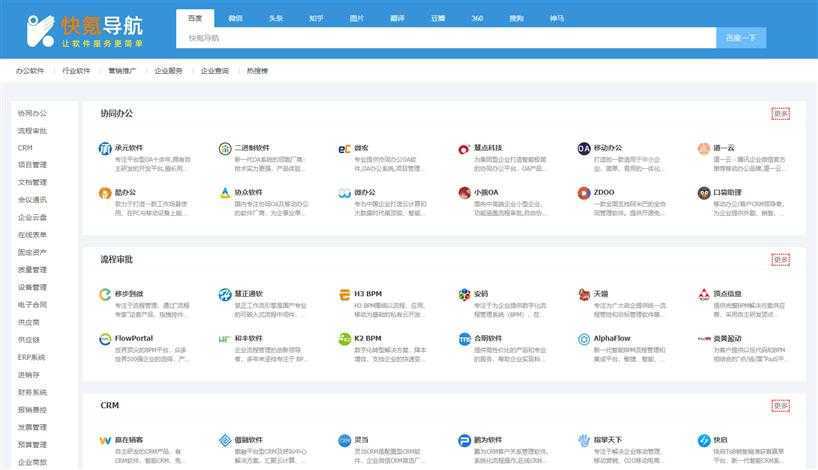818x470 pixels.
Task: Click the search input field
Action: click(446, 38)
